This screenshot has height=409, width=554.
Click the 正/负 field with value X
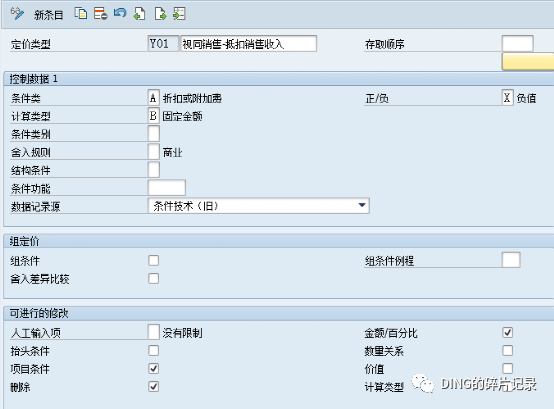pyautogui.click(x=507, y=97)
